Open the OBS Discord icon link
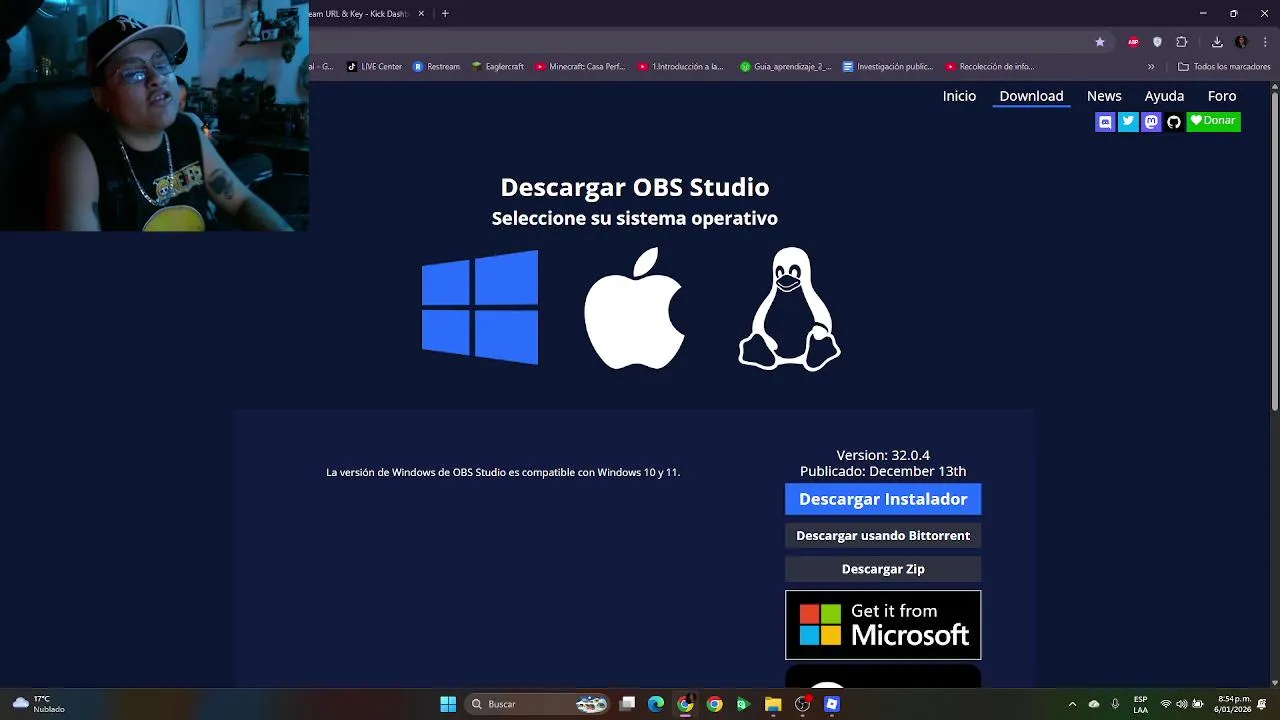The image size is (1280, 720). 1105,121
